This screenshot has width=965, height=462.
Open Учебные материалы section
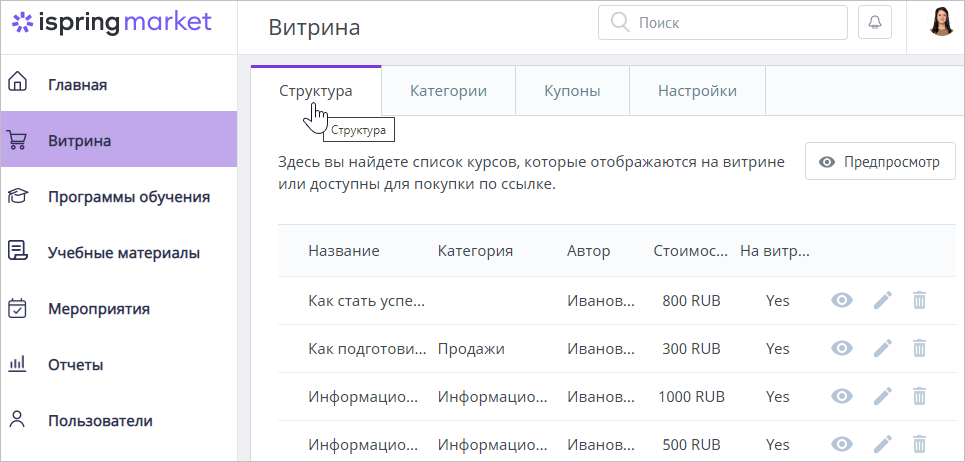[x=124, y=253]
